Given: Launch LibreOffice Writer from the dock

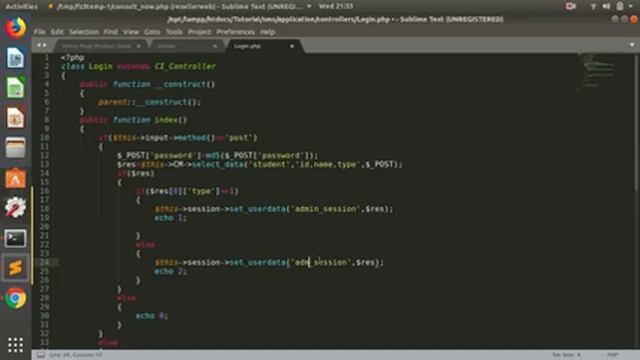Looking at the screenshot, I should coord(16,58).
